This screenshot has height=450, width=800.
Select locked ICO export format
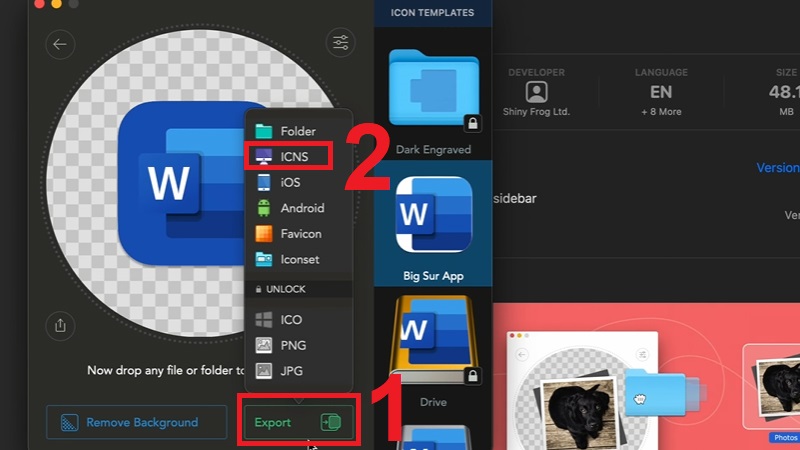point(298,319)
